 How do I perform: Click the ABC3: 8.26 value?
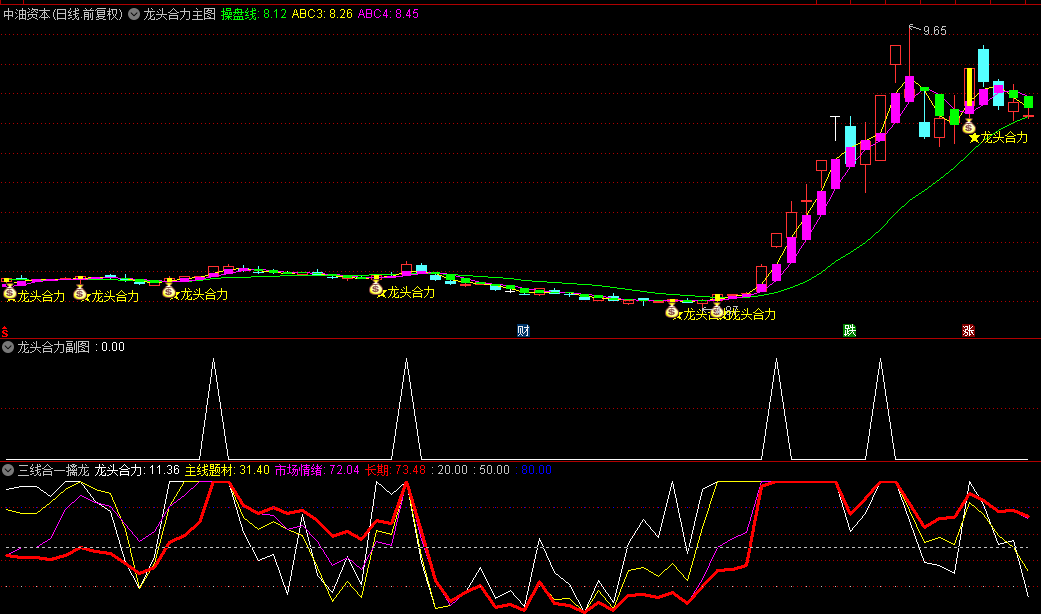tap(322, 14)
